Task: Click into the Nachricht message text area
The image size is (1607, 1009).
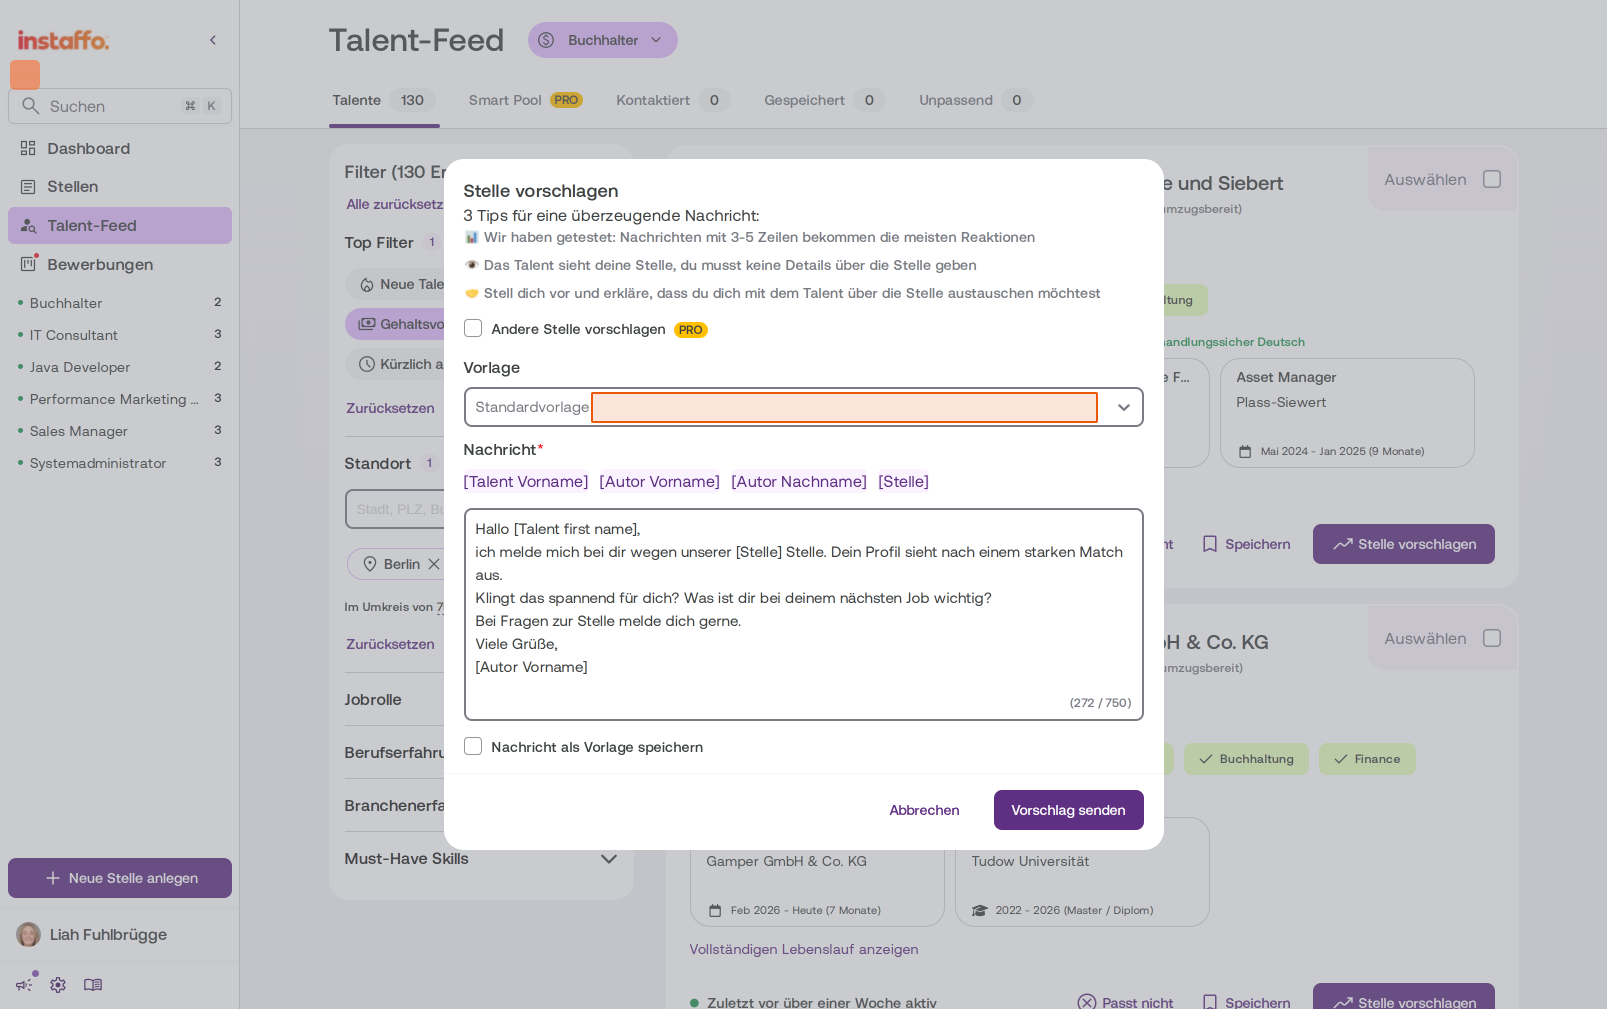Action: (x=804, y=614)
